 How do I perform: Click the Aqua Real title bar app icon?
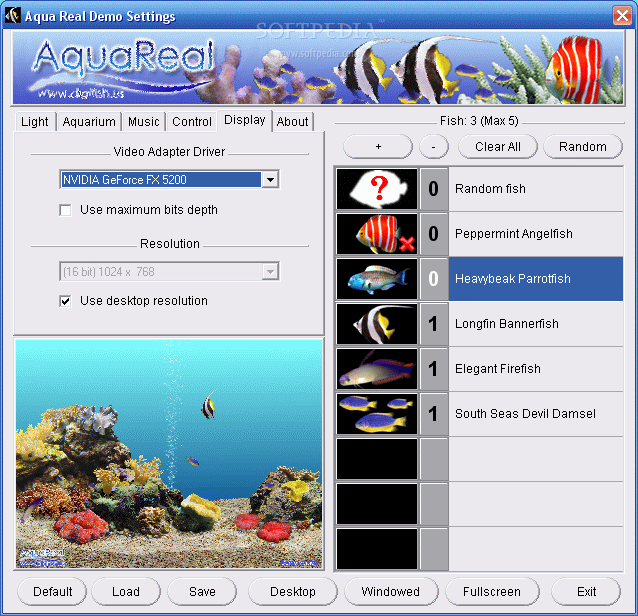tap(12, 16)
